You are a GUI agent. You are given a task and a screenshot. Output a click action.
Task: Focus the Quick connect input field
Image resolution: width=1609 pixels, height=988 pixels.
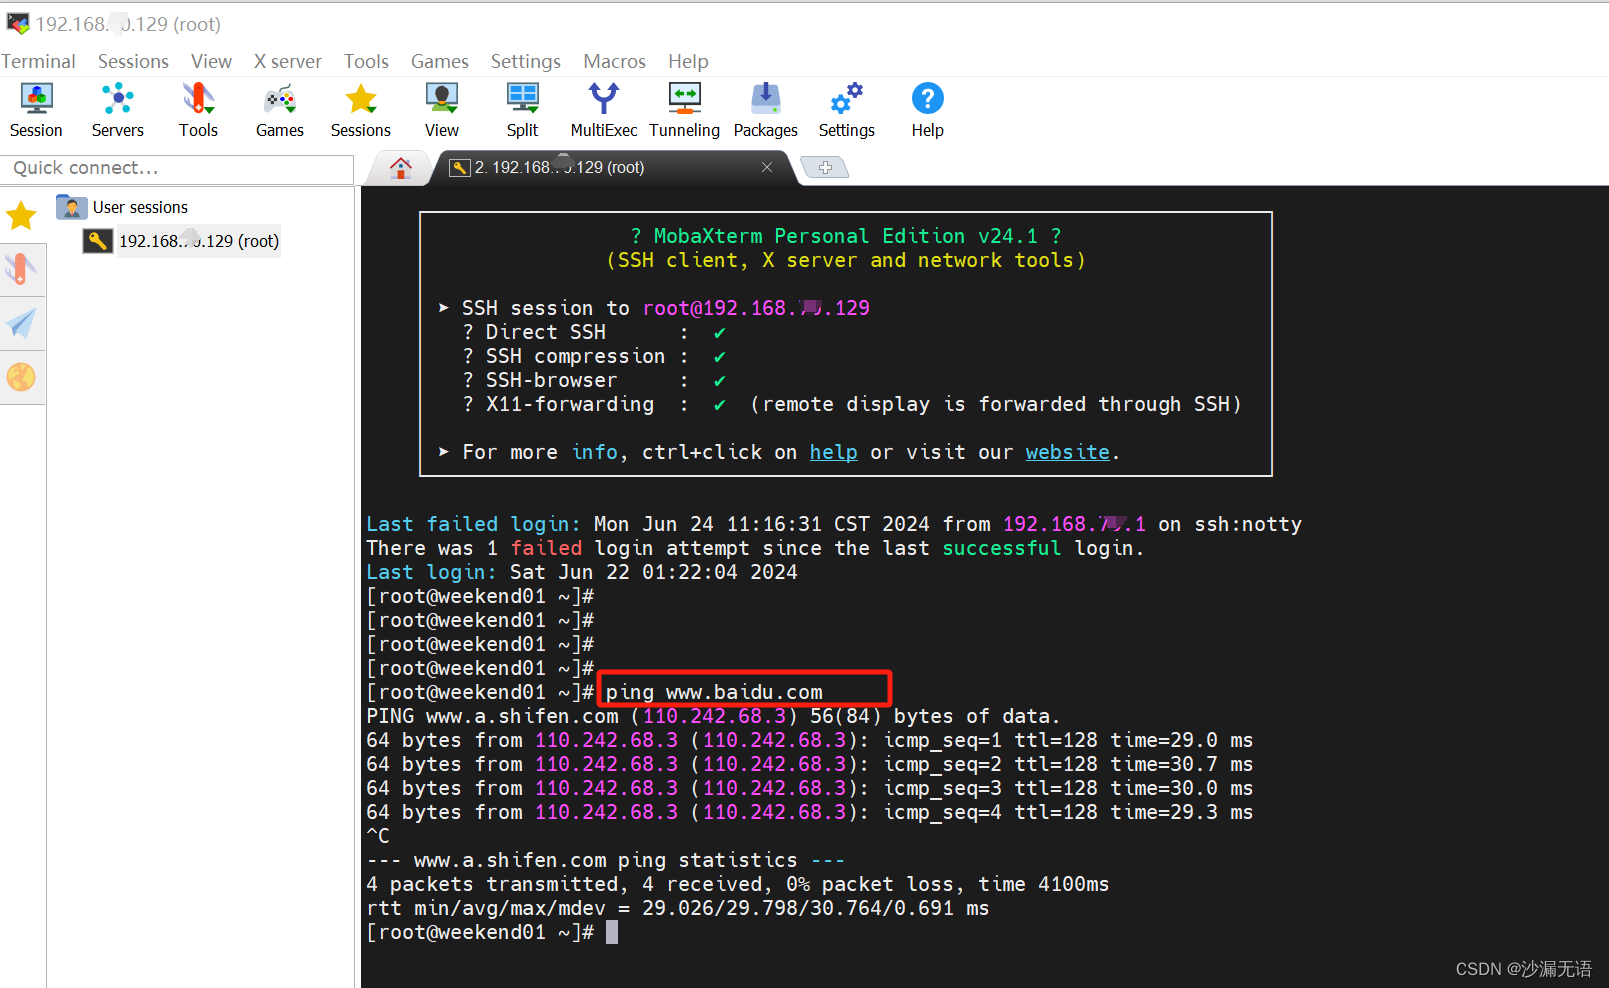tap(177, 168)
